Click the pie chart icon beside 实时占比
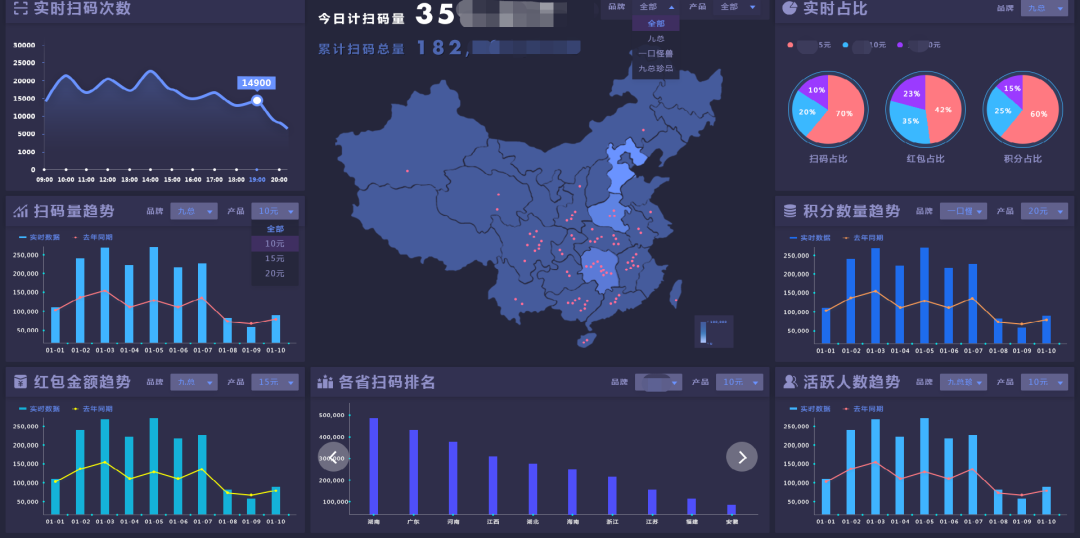1080x538 pixels. 789,9
